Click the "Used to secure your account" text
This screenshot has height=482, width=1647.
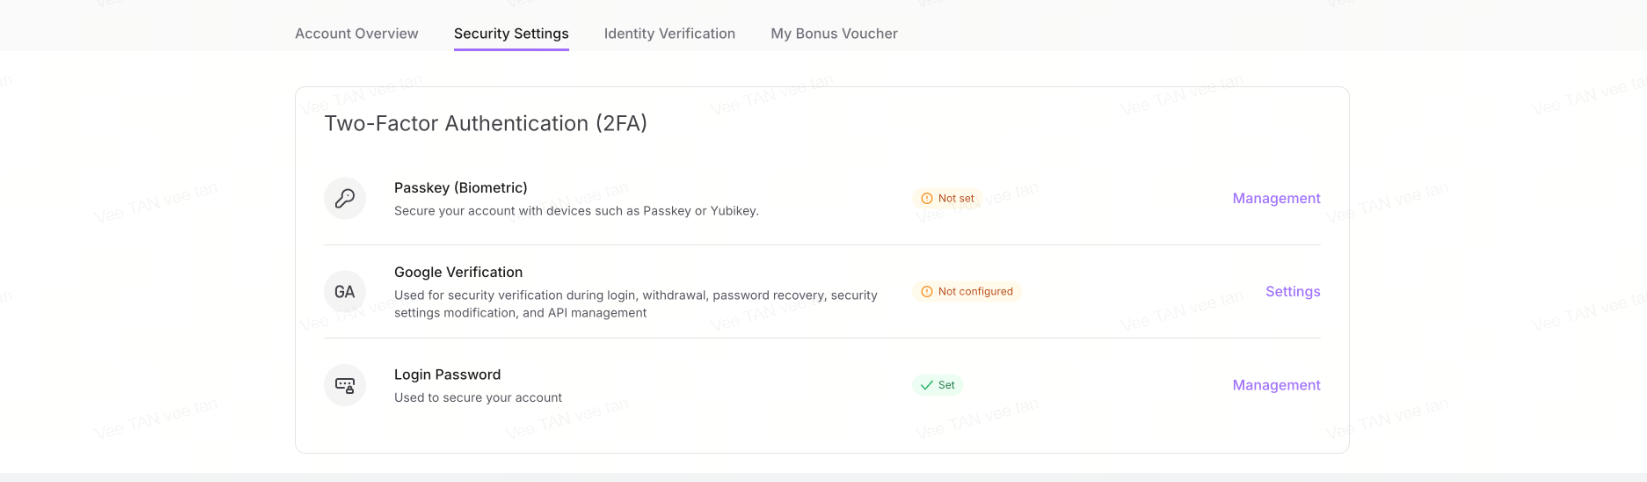478,398
